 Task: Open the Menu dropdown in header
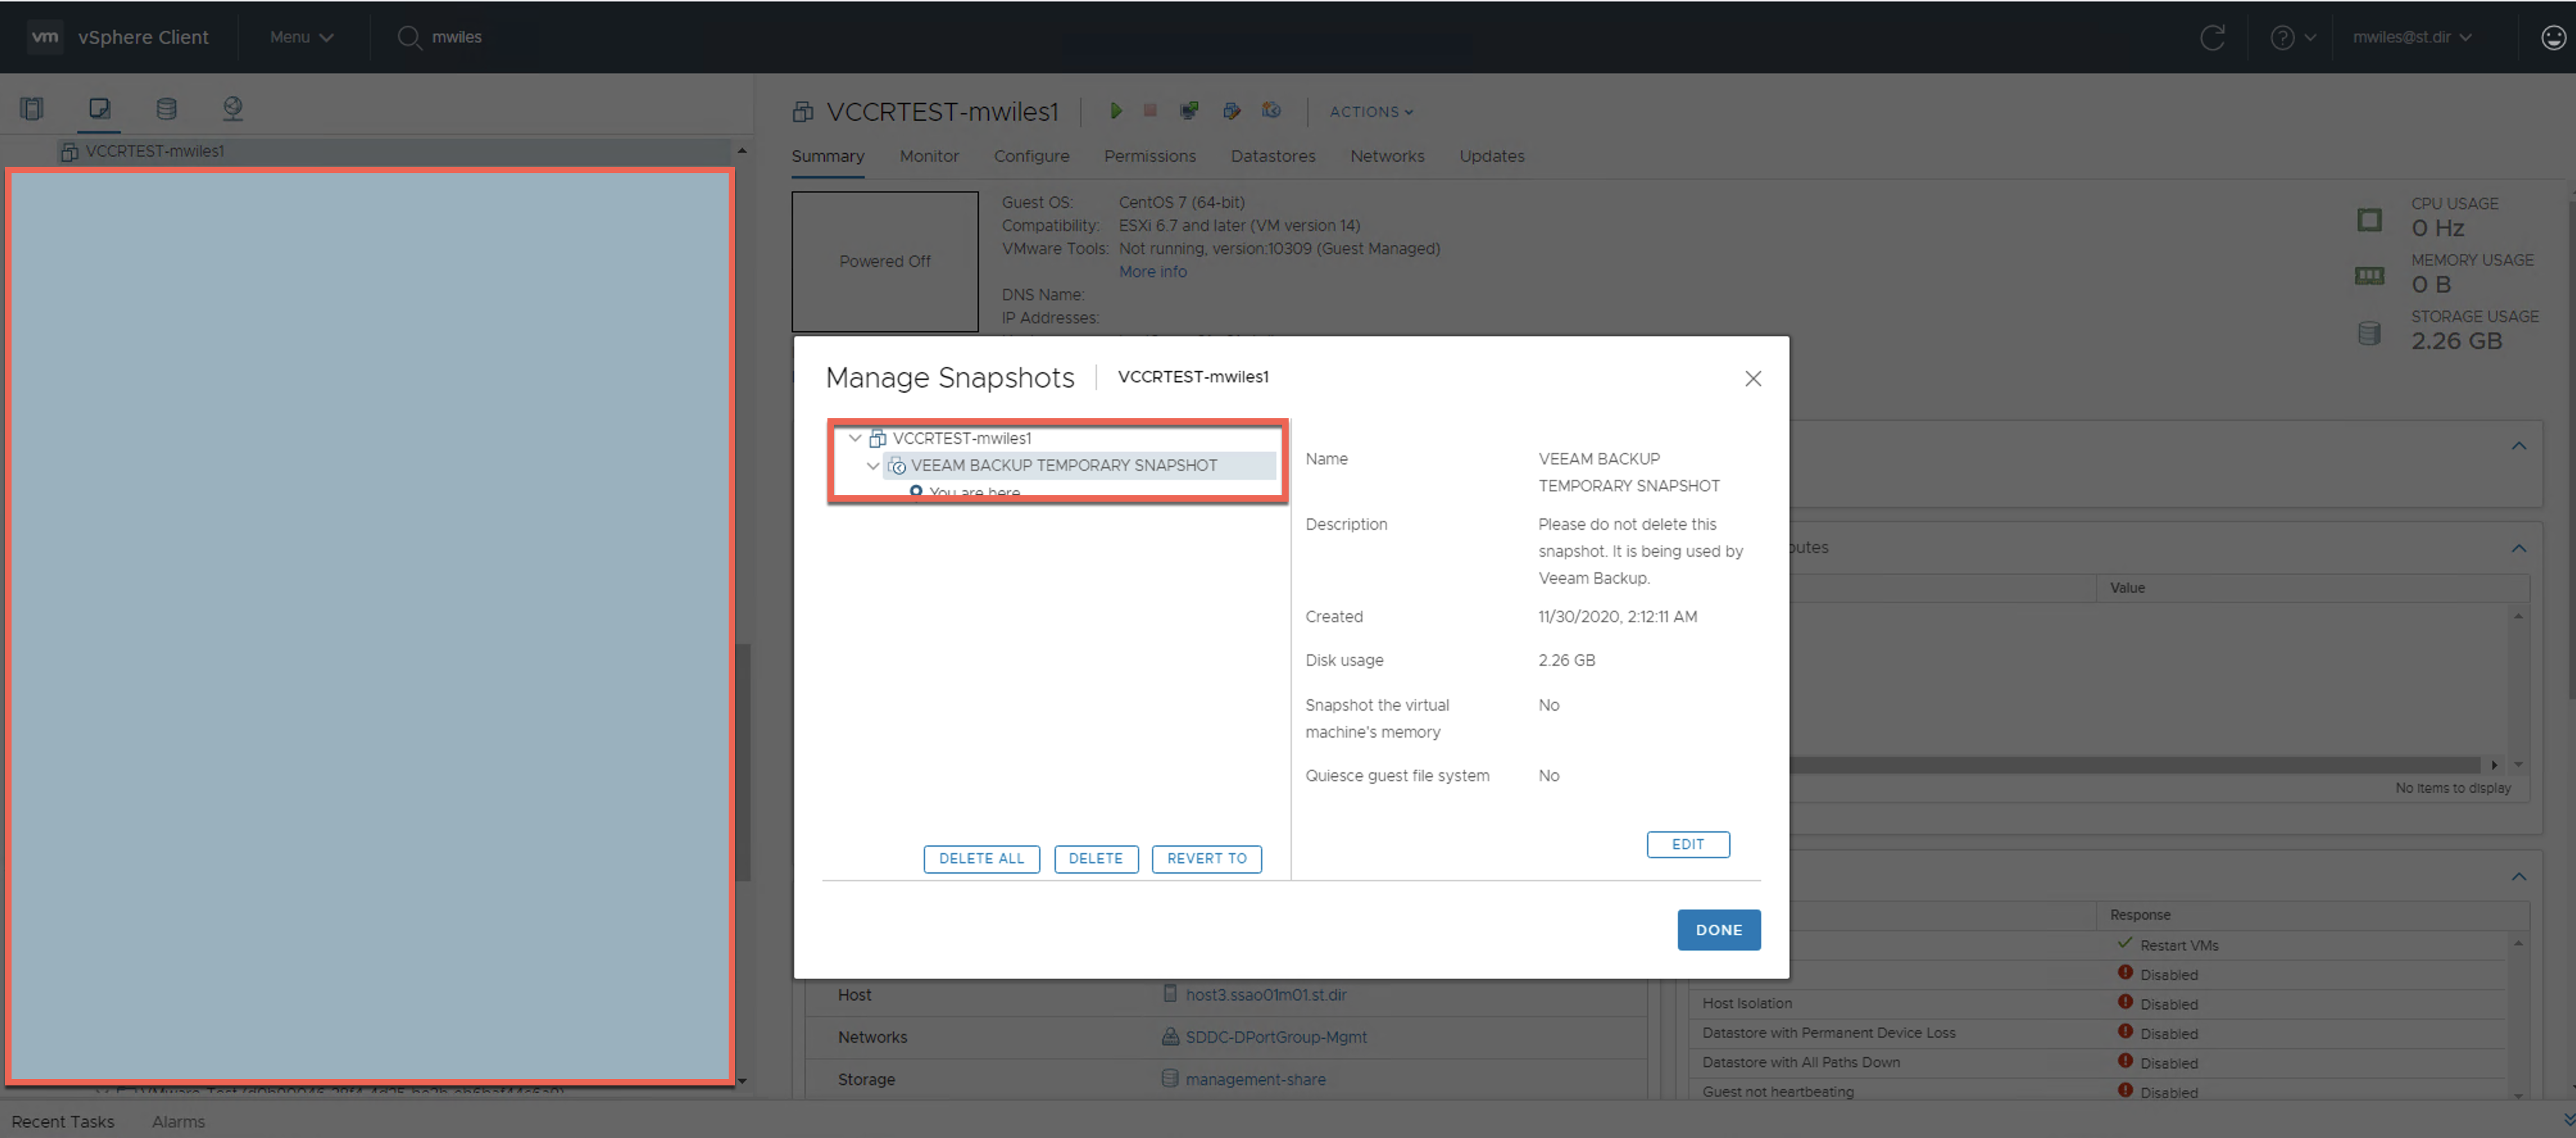tap(301, 37)
